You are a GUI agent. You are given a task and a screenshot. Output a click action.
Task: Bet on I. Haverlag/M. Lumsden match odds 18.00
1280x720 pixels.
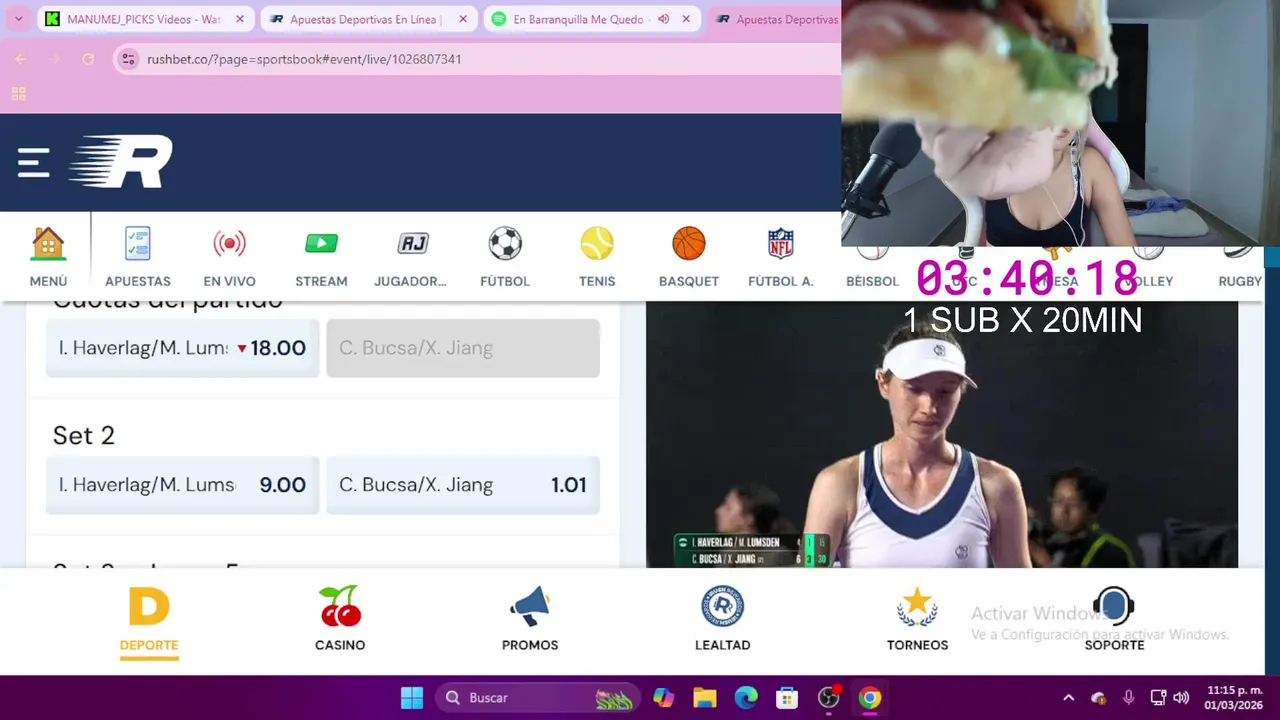point(183,348)
